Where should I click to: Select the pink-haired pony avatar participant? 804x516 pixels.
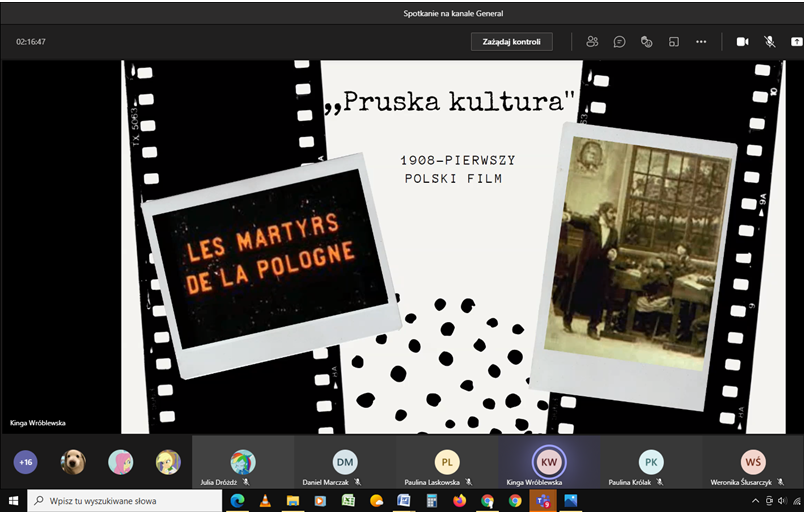120,462
